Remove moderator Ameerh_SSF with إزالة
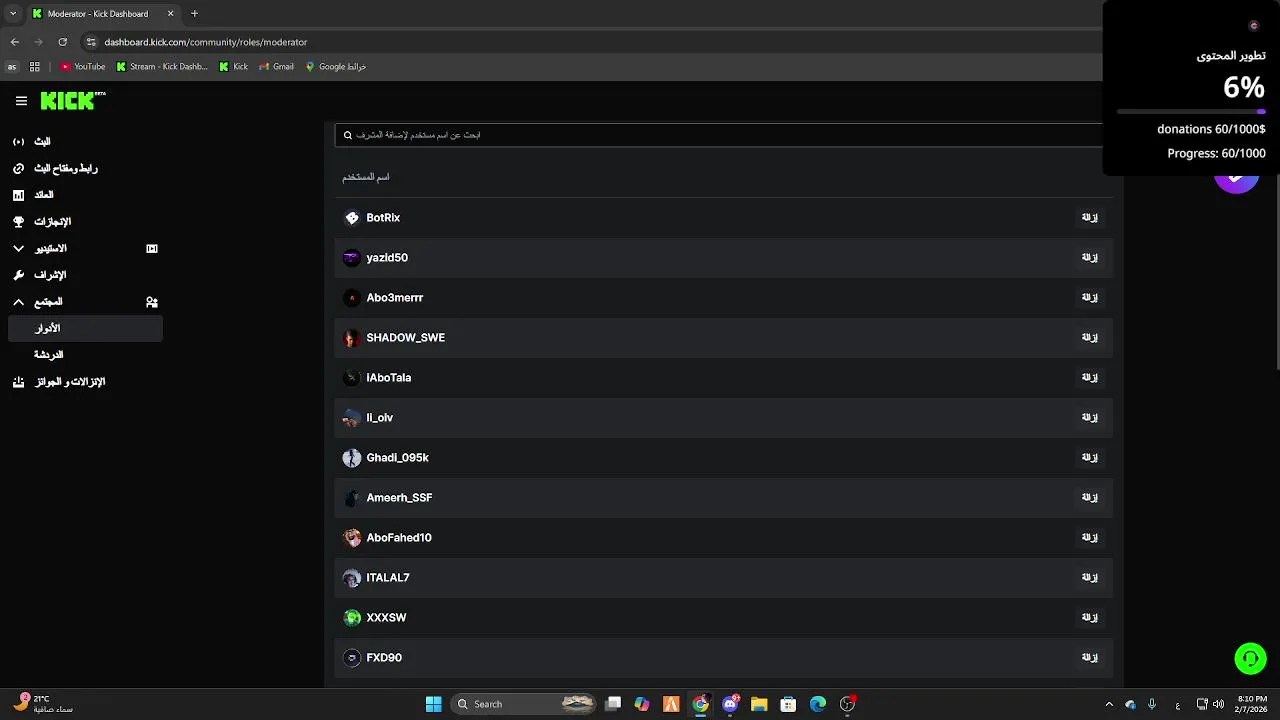1280x720 pixels. 1090,497
